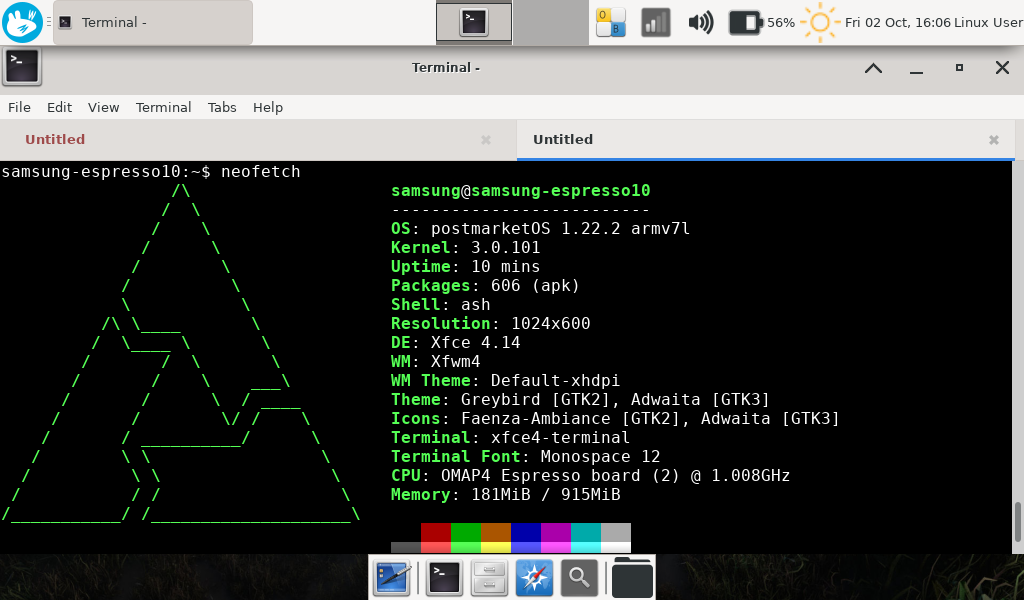Open the View menu
Screen dimensions: 1024x600
click(103, 107)
